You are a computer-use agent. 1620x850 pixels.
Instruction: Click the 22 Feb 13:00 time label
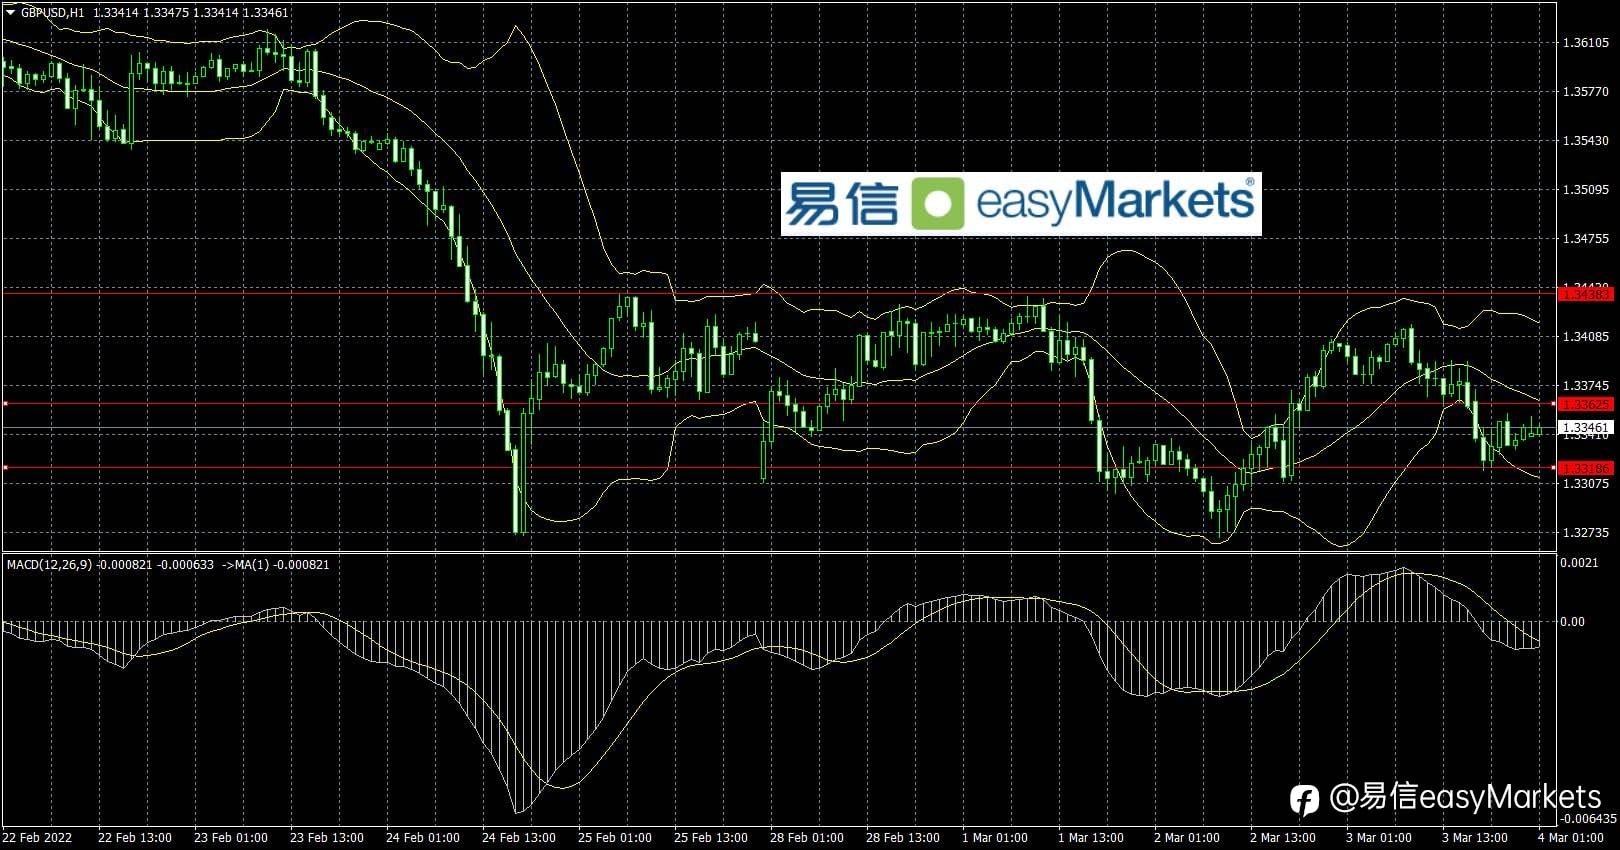click(x=135, y=838)
